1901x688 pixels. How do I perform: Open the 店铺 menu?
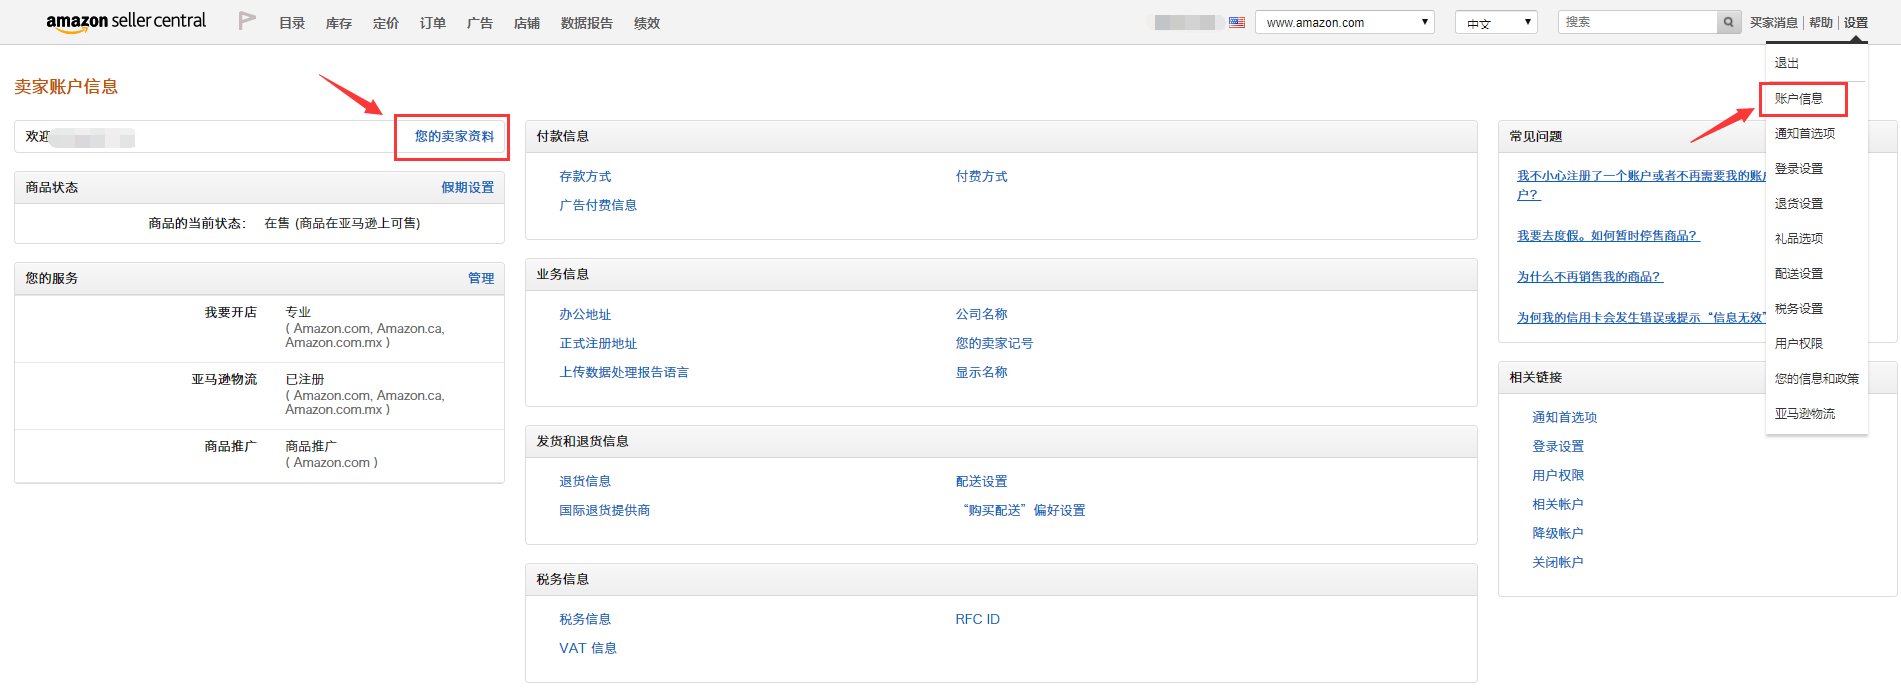click(527, 23)
